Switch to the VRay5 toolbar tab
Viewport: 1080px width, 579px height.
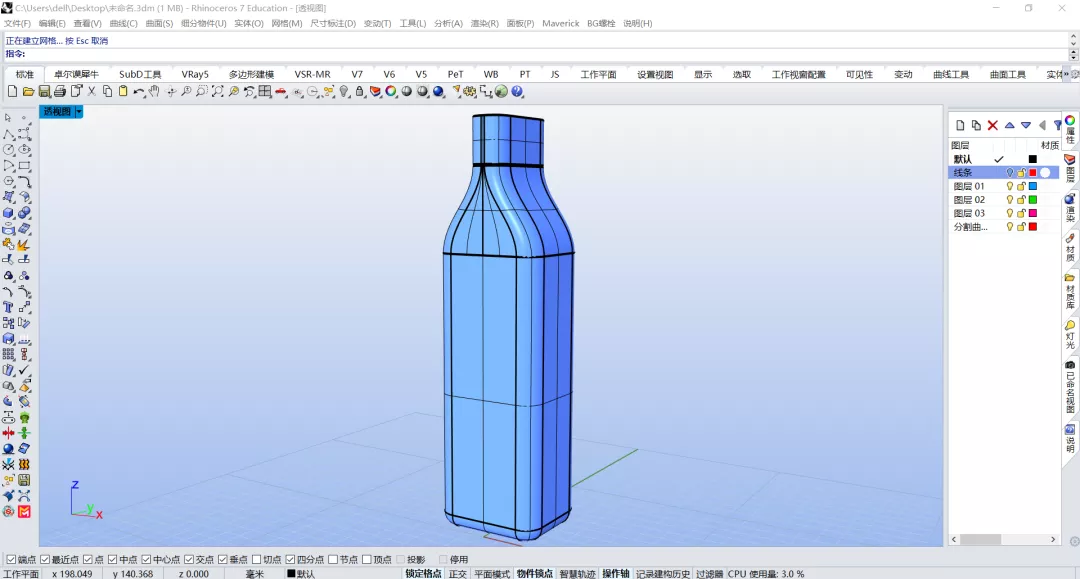pyautogui.click(x=195, y=74)
